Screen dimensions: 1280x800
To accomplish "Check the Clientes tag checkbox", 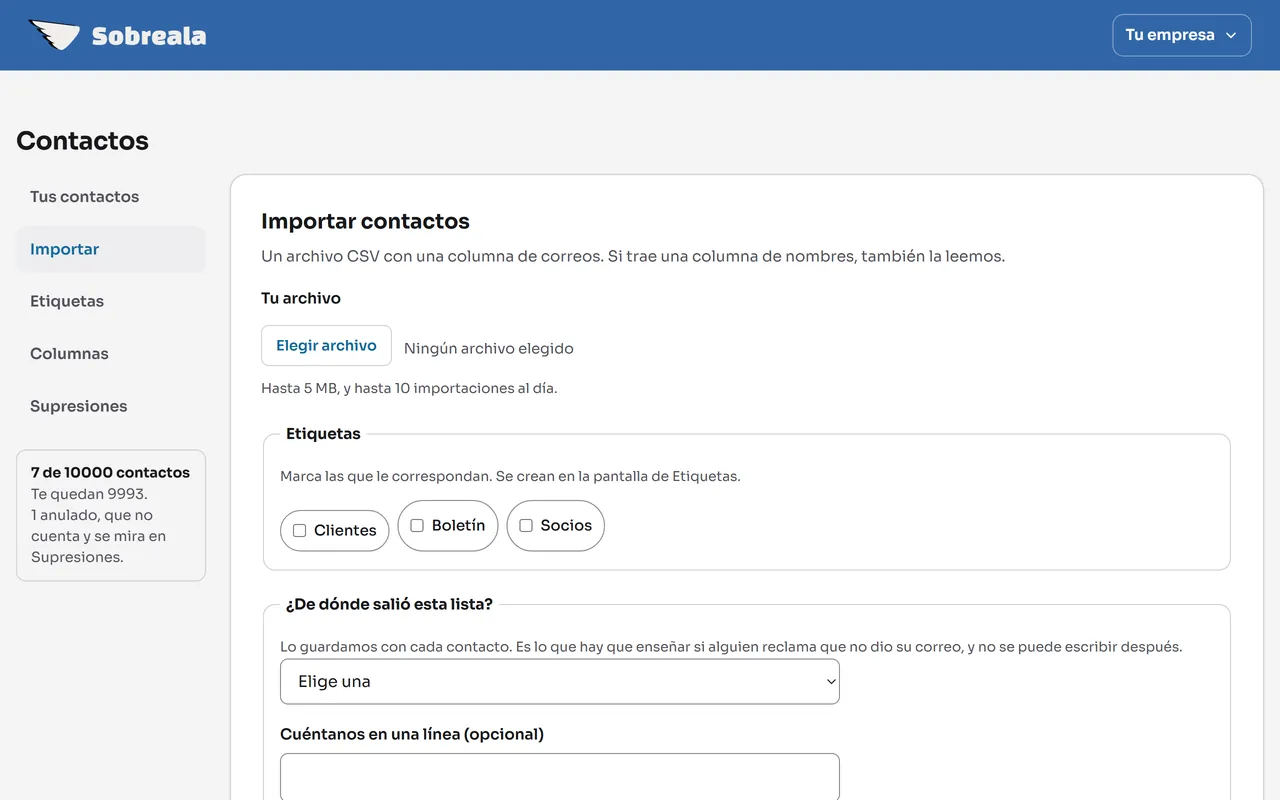I will (299, 531).
